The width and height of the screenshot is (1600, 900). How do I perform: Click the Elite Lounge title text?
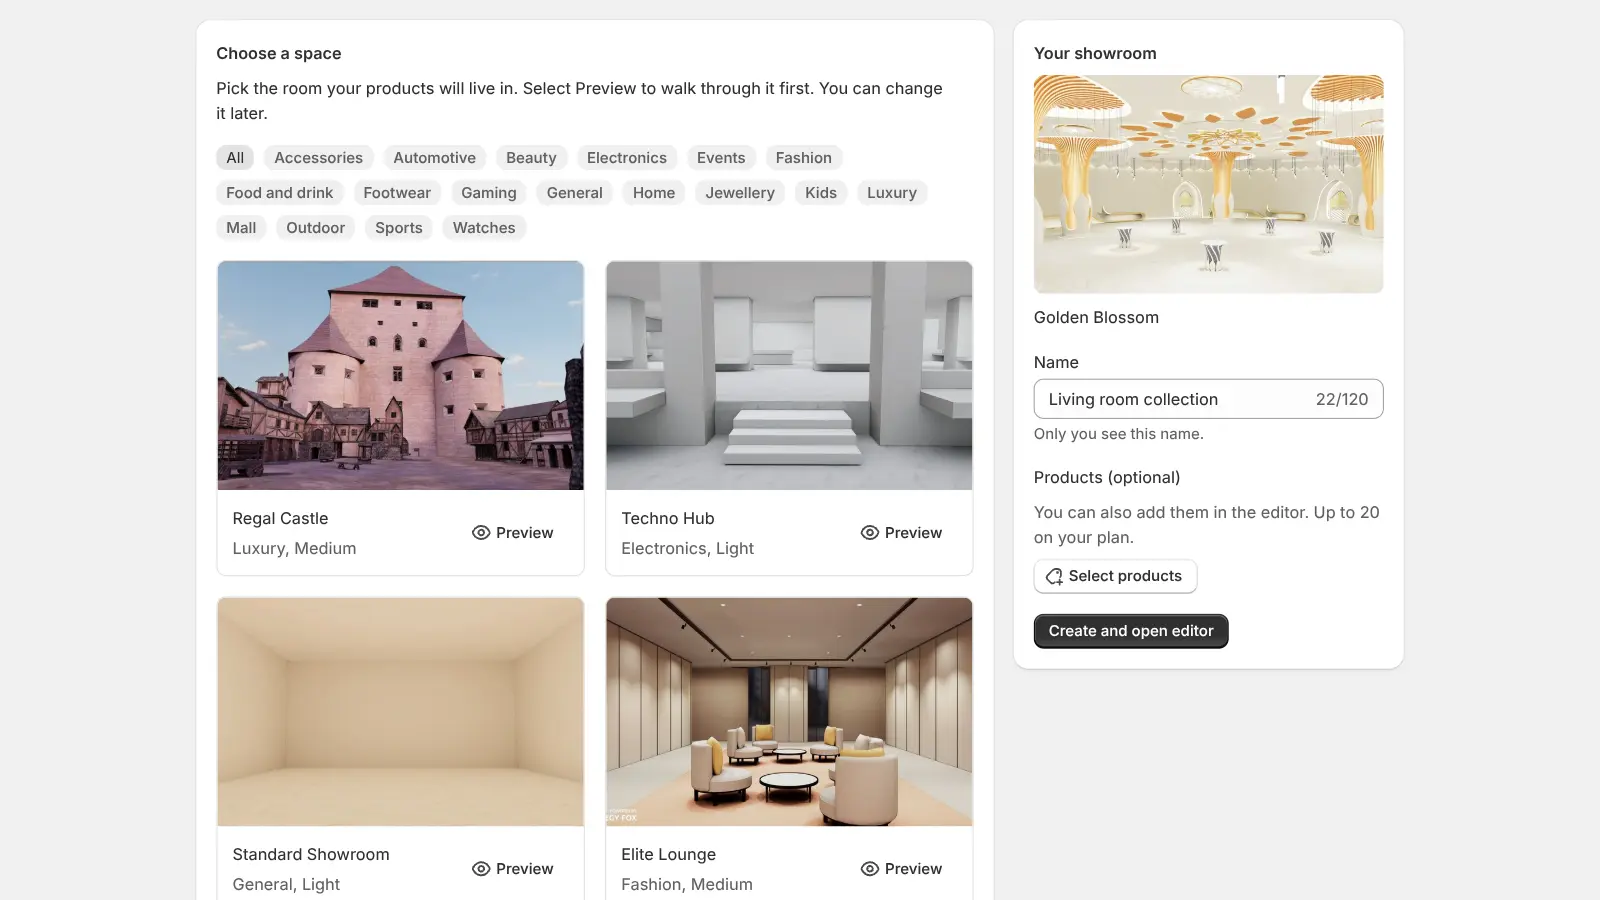[x=669, y=854]
